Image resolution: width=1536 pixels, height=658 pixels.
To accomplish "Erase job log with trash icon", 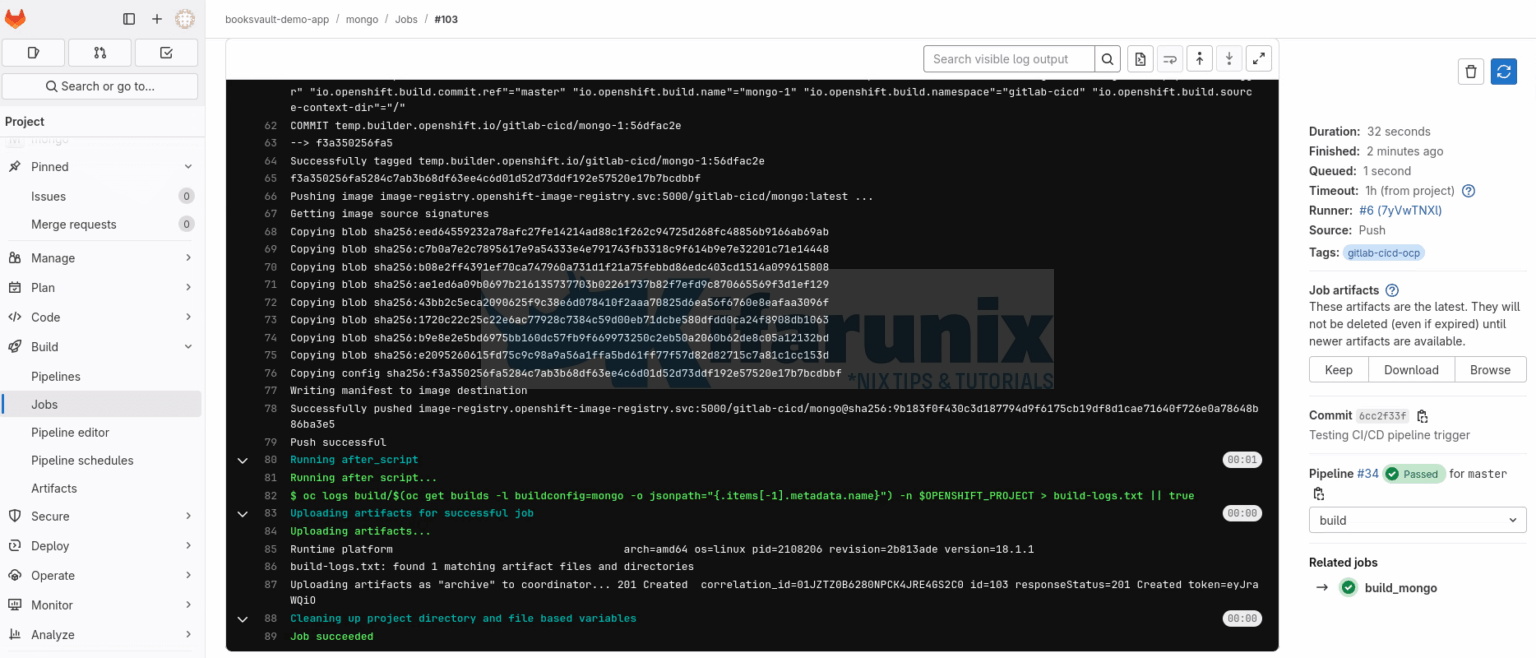I will pos(1470,71).
